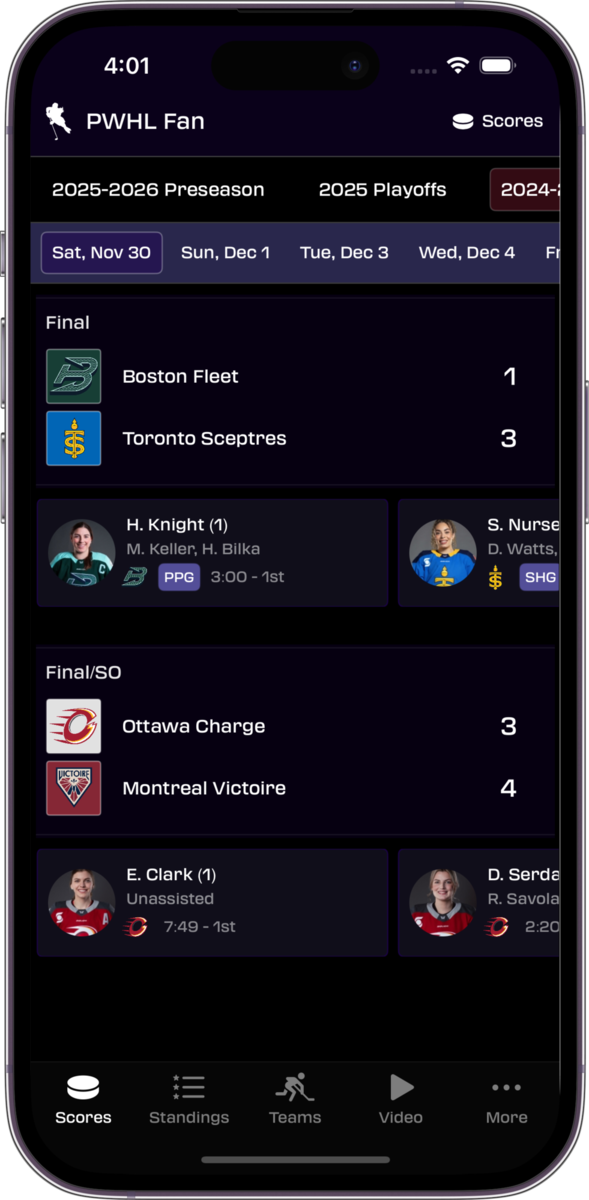Open the Teams skater icon

[x=294, y=1086]
